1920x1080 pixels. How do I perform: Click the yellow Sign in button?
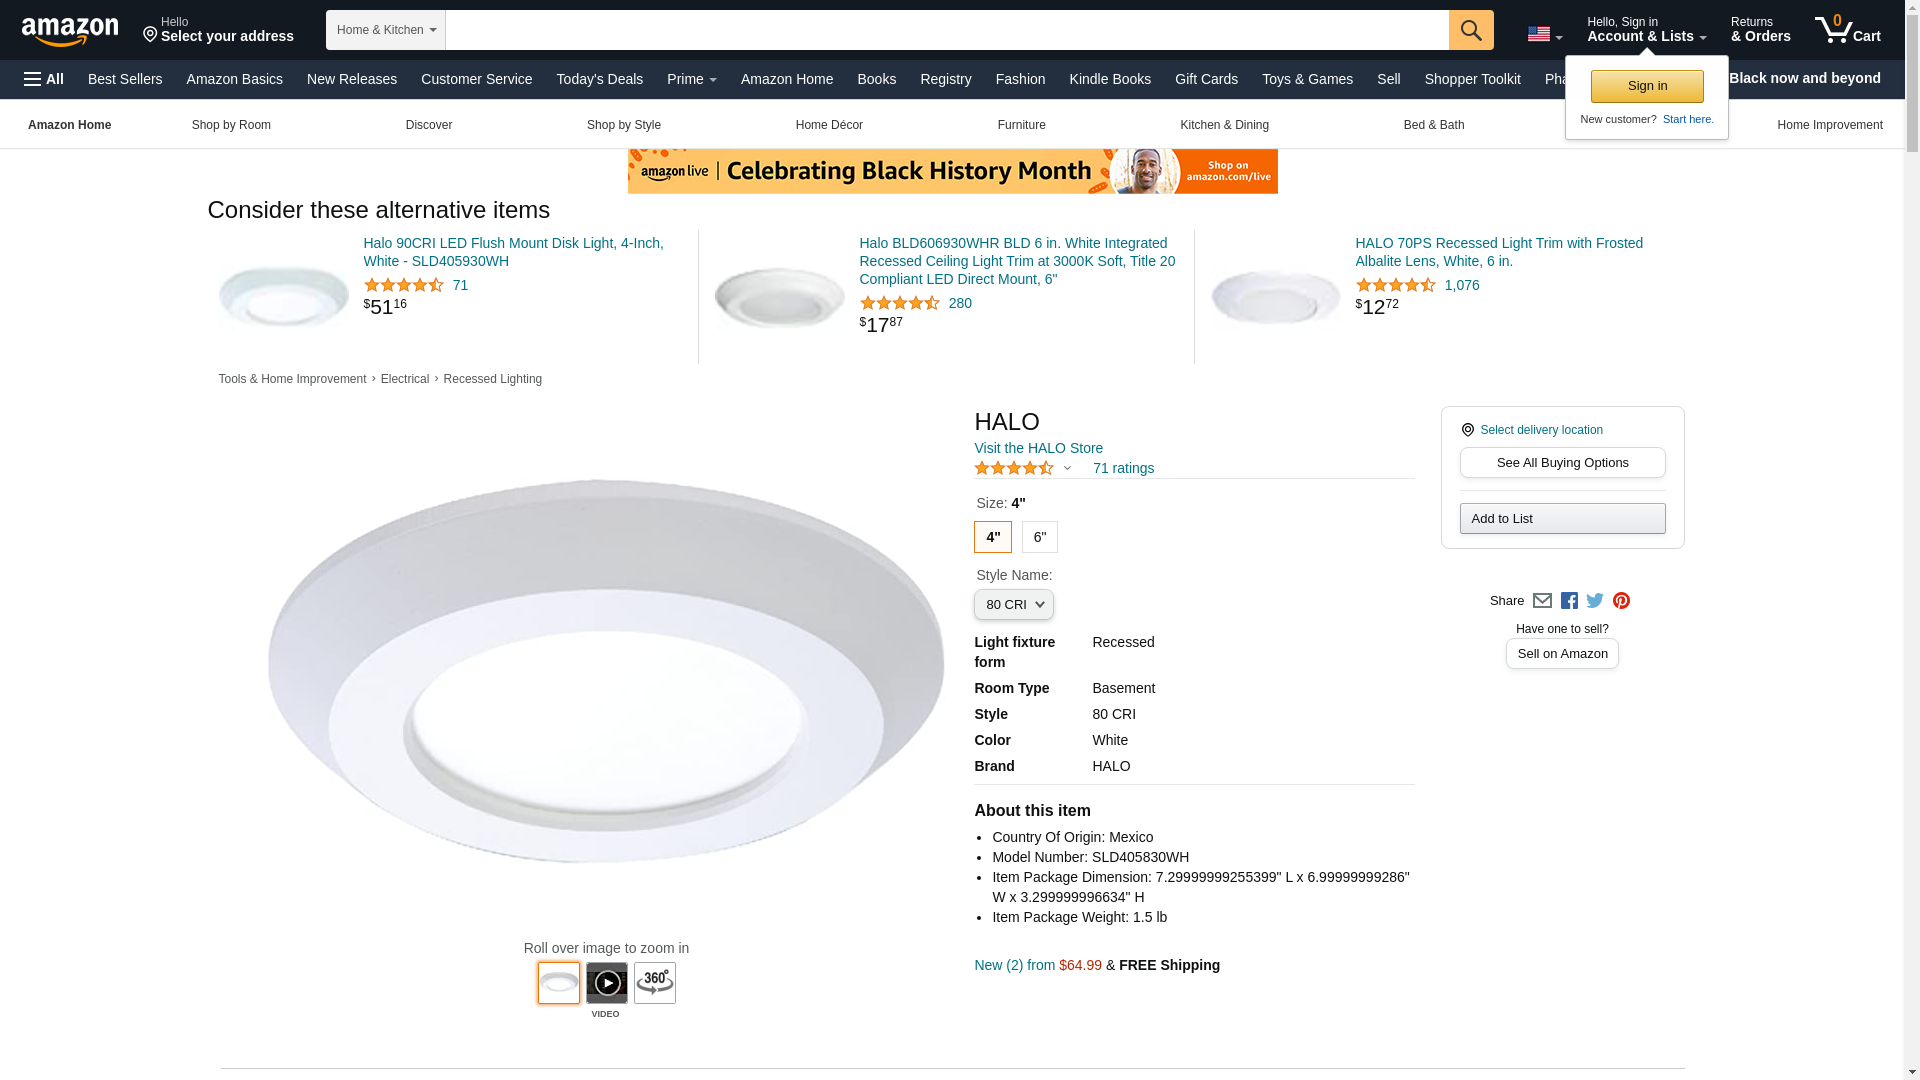coord(1646,86)
